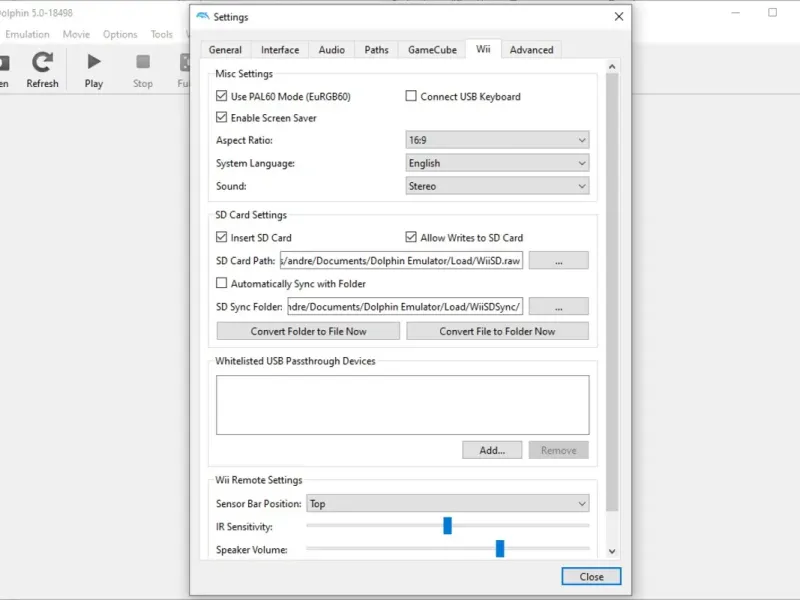The height and width of the screenshot is (600, 800).
Task: Click the SD Sync Folder text field
Action: point(405,307)
